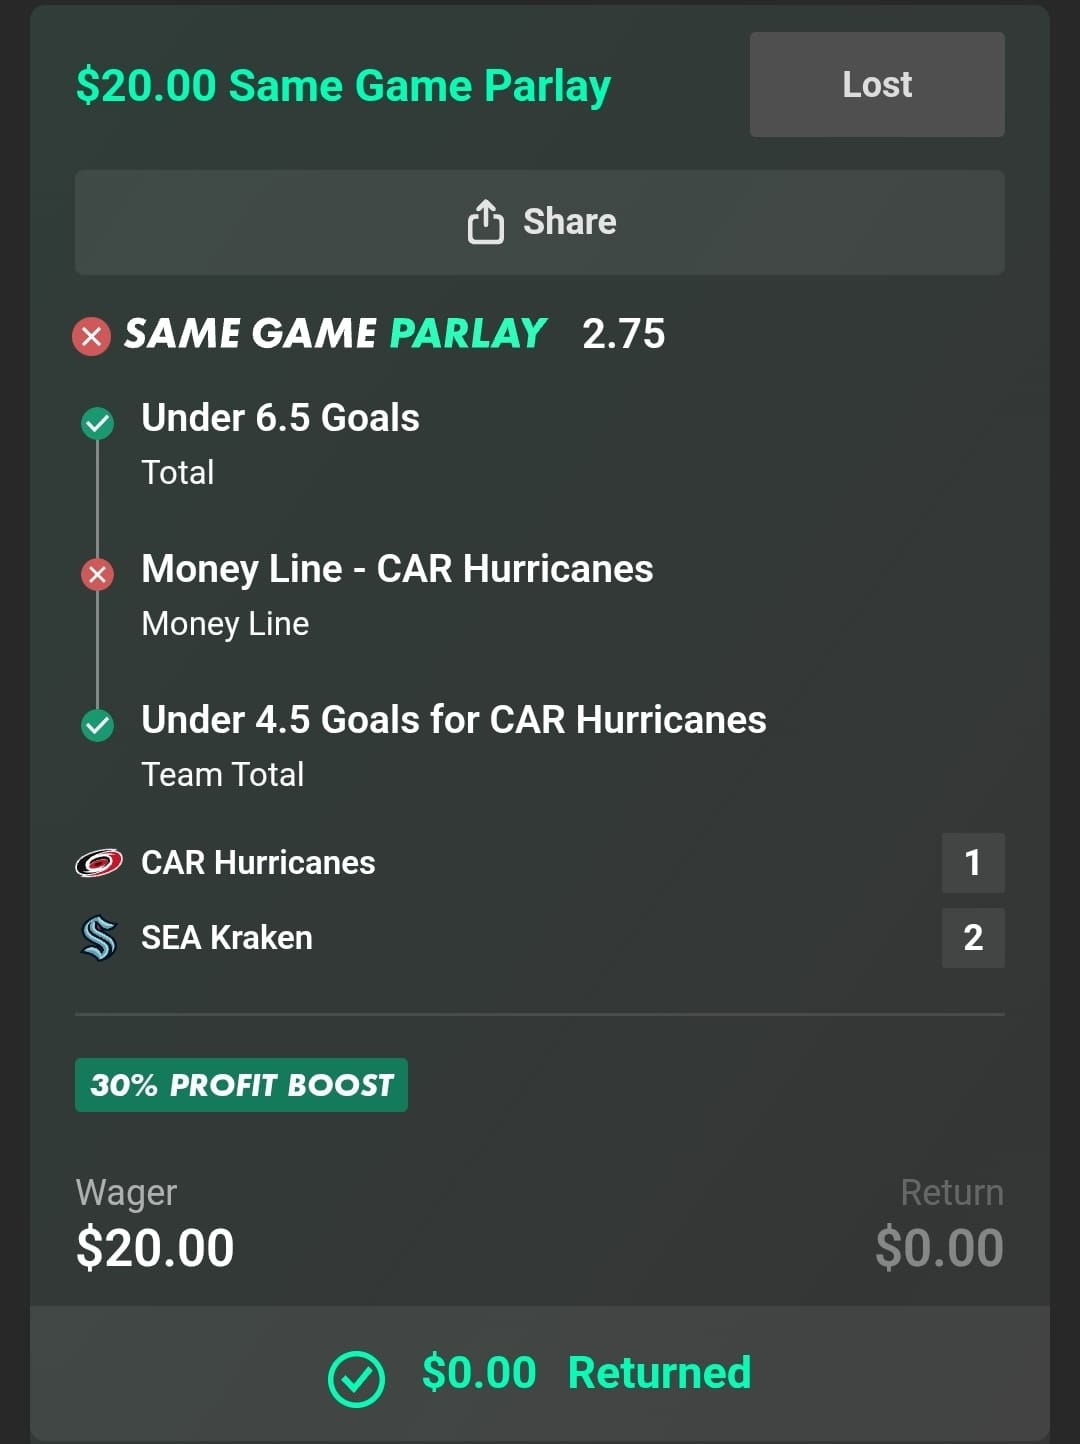Click the Carolina Hurricanes team logo
The image size is (1080, 1444).
click(x=99, y=862)
